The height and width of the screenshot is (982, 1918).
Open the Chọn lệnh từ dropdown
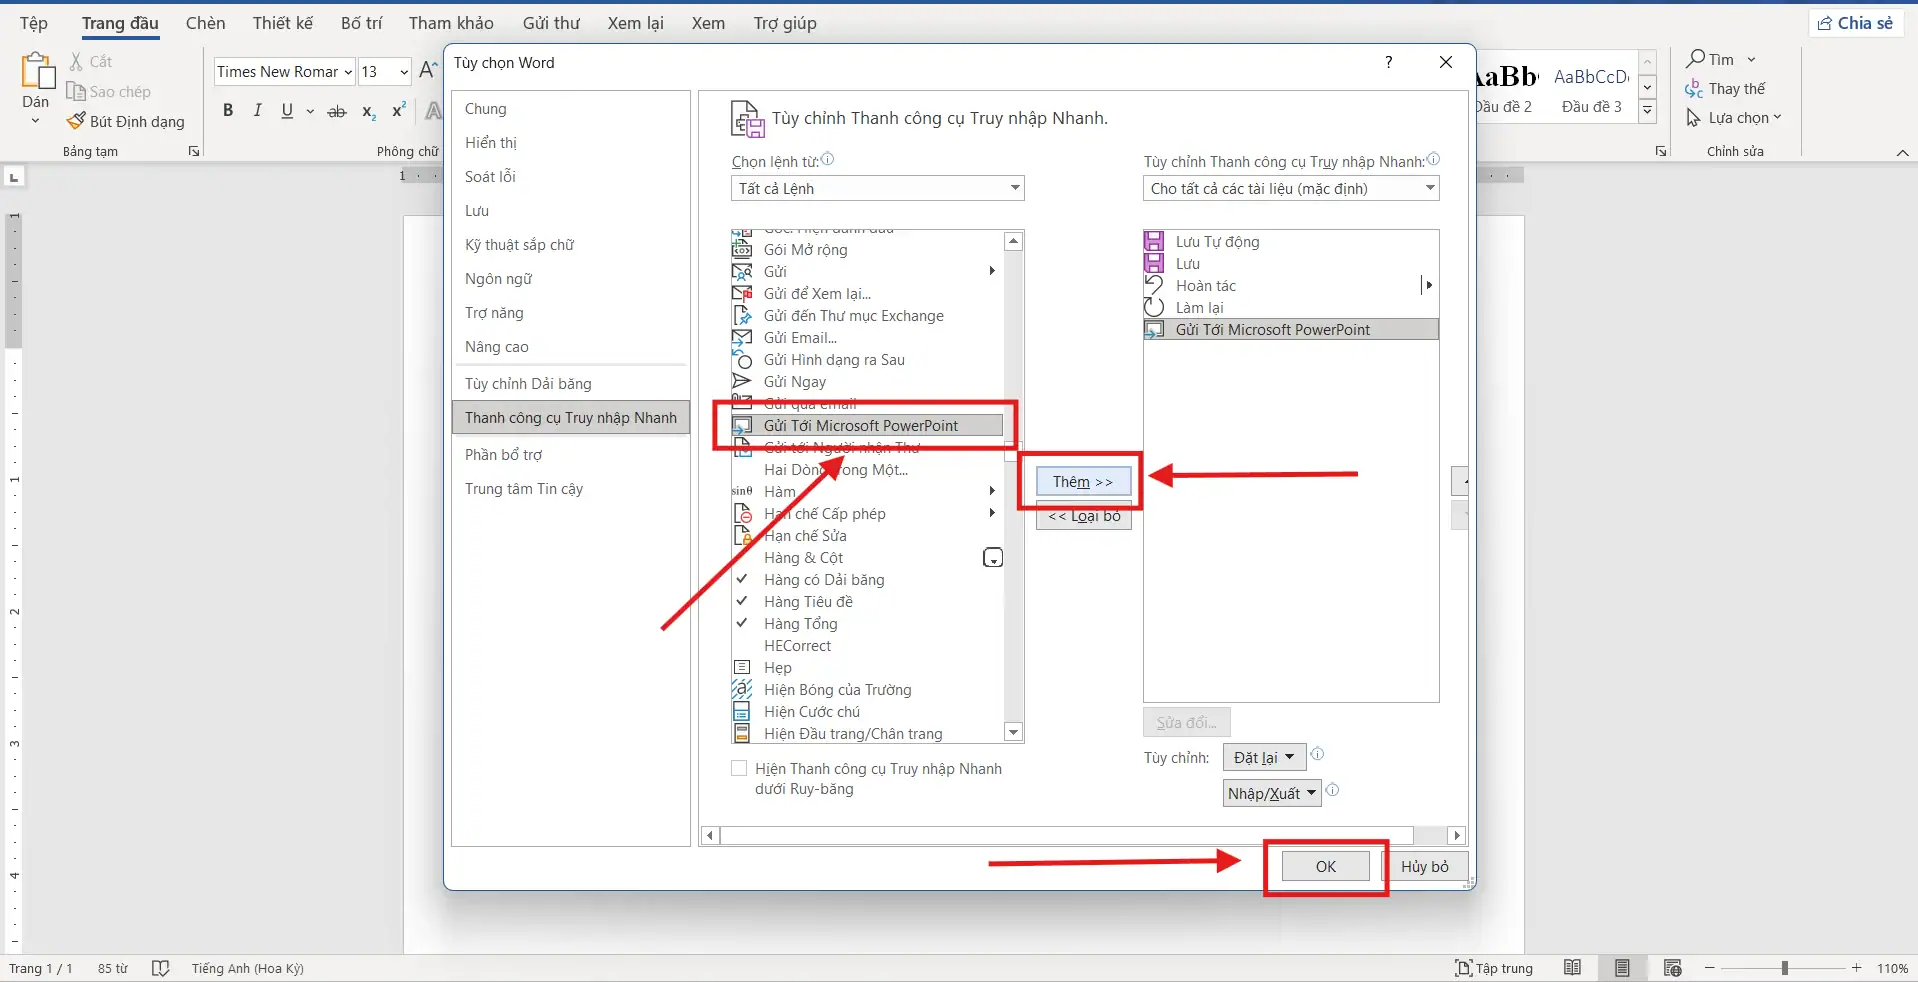coord(877,188)
